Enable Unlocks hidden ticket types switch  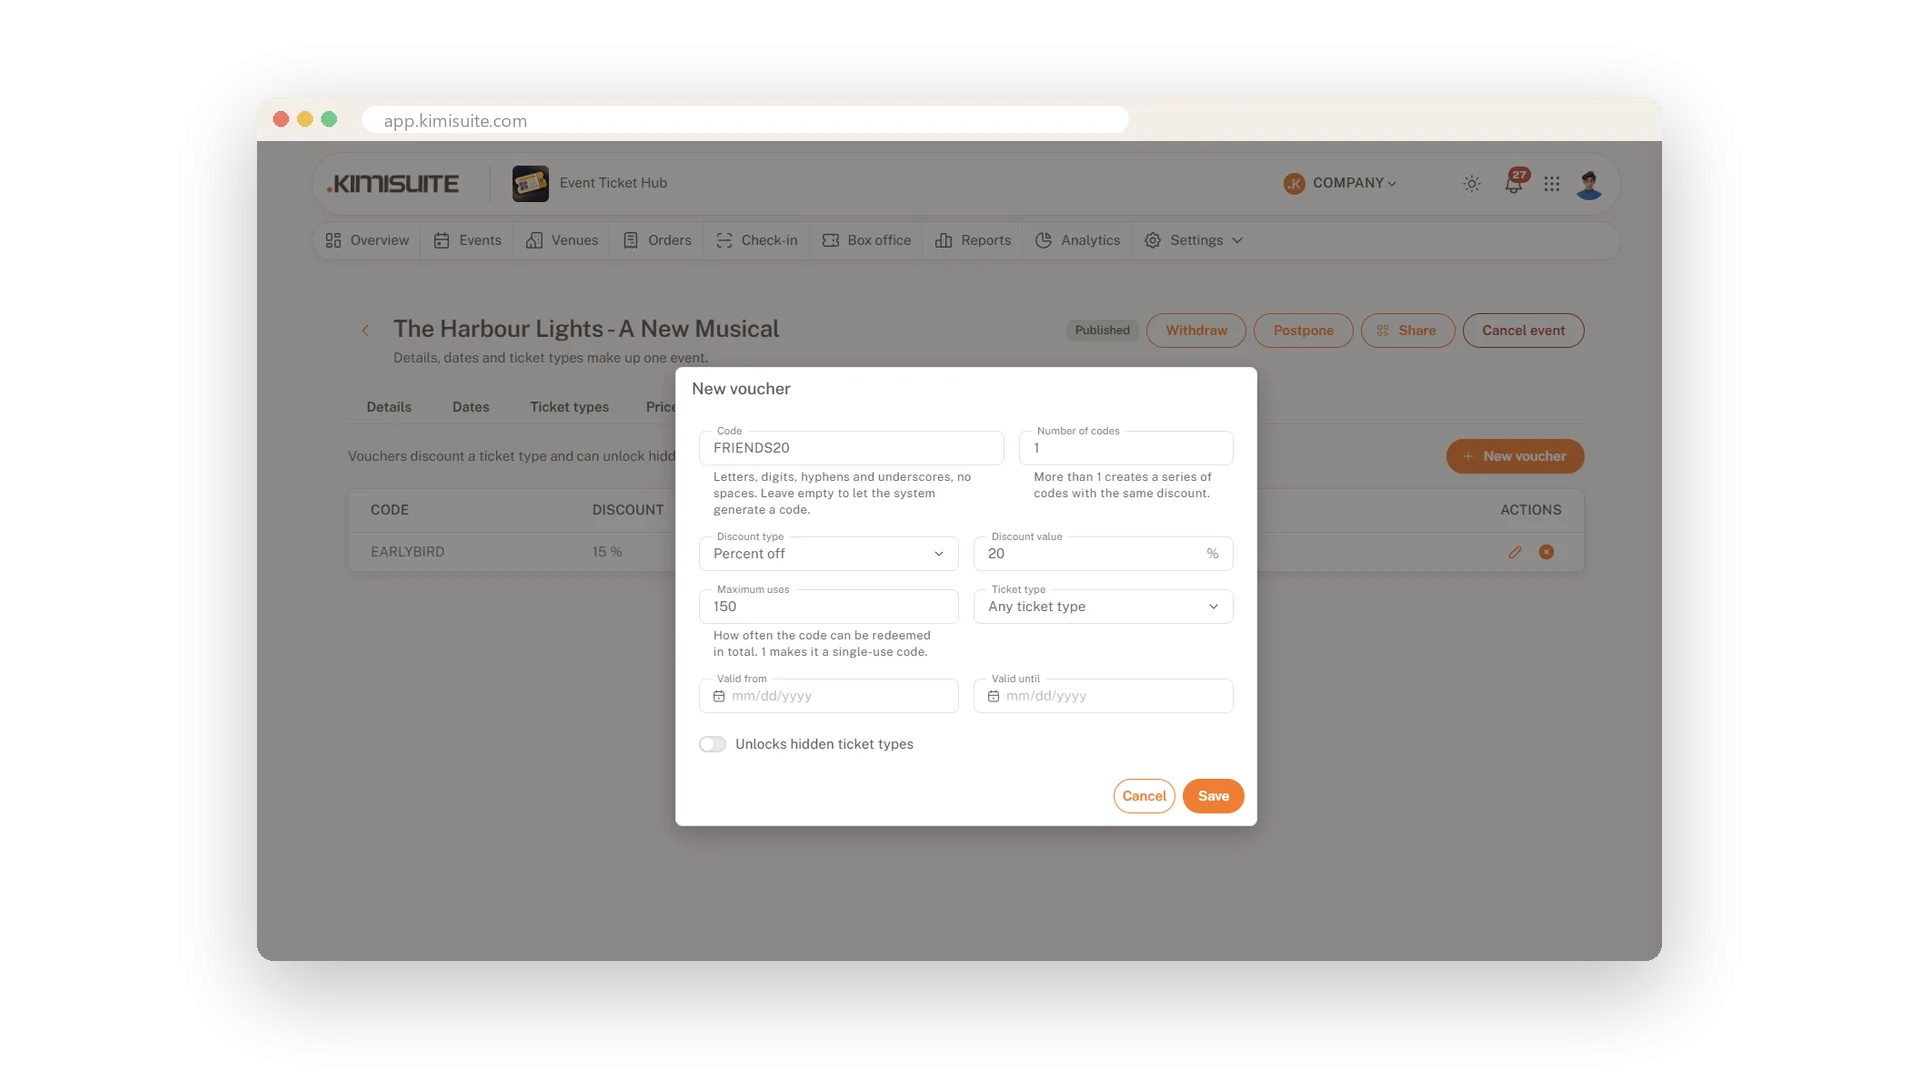[x=712, y=744]
